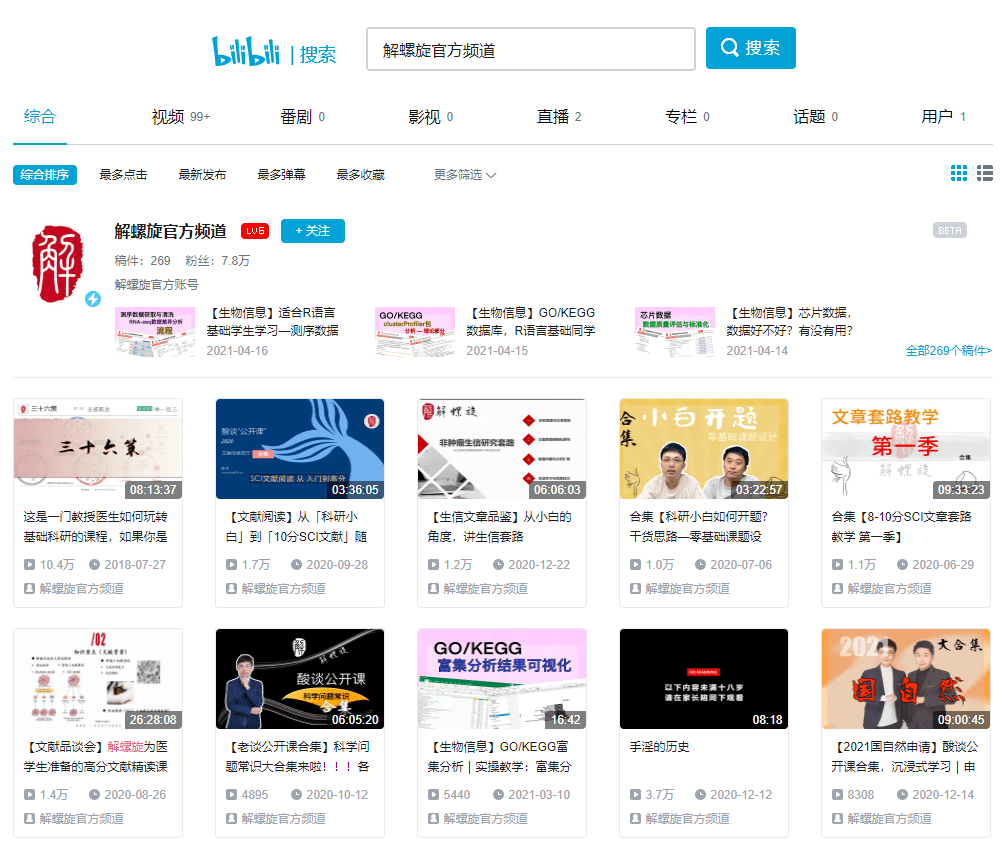Open the 番剧 tab
The image size is (1004, 851).
[302, 117]
